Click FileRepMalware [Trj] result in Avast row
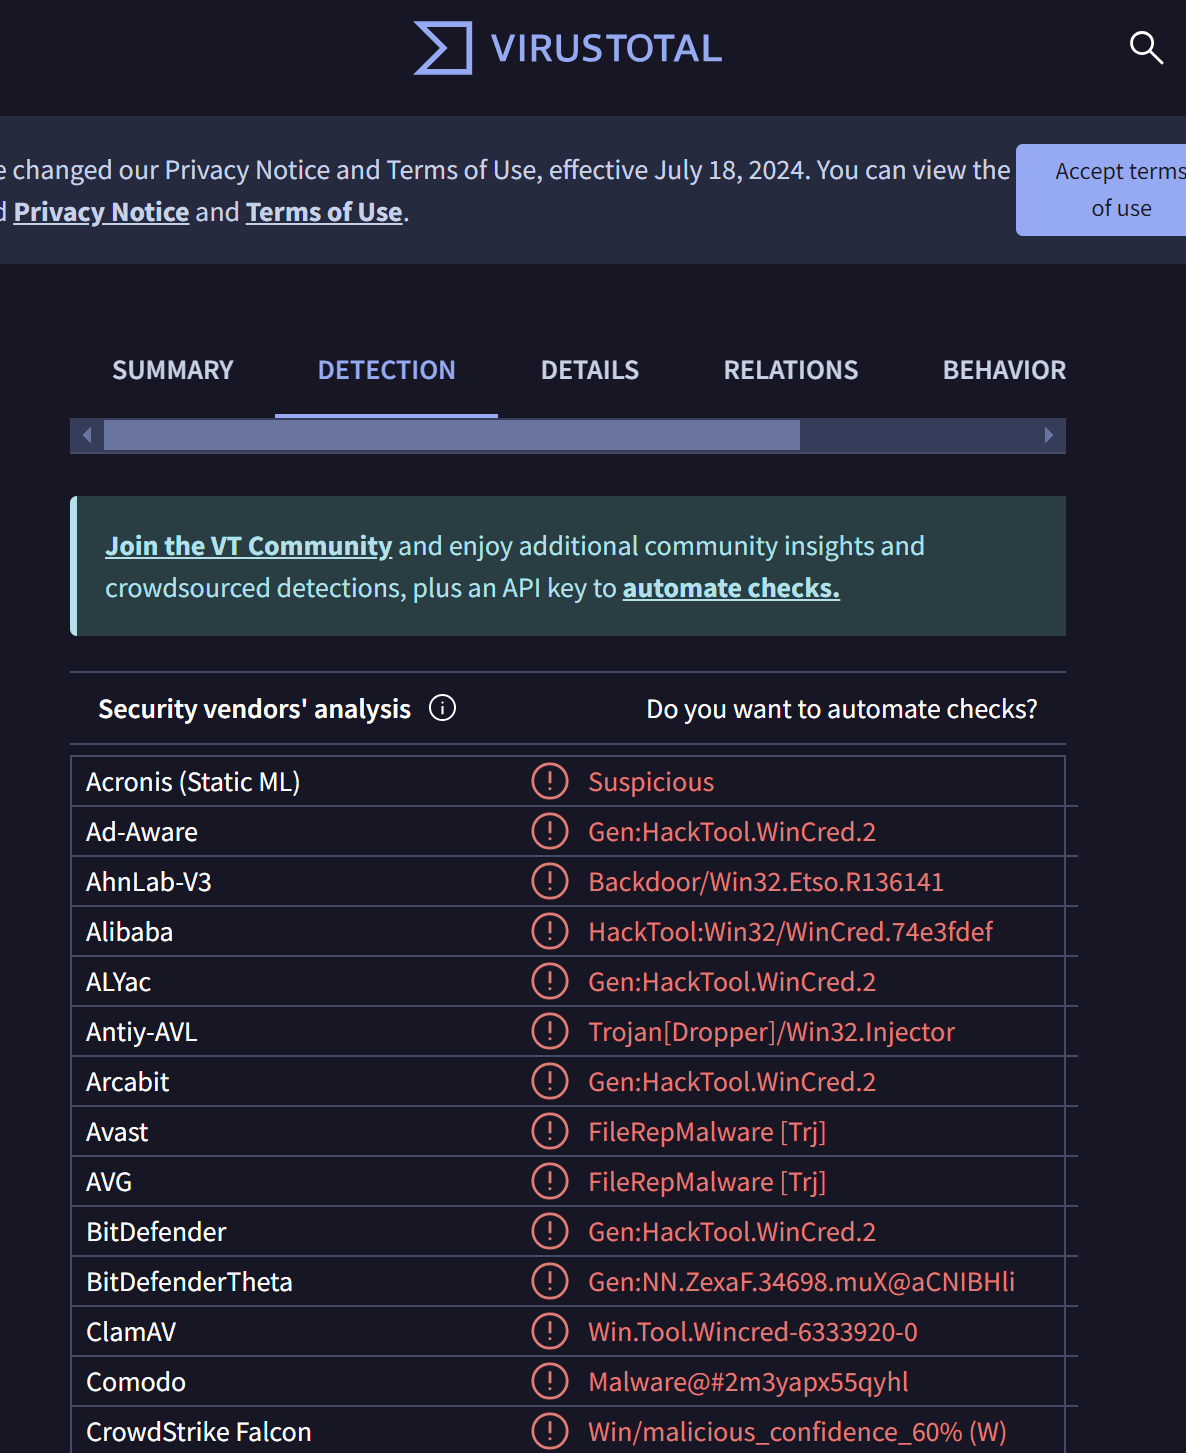 click(707, 1132)
